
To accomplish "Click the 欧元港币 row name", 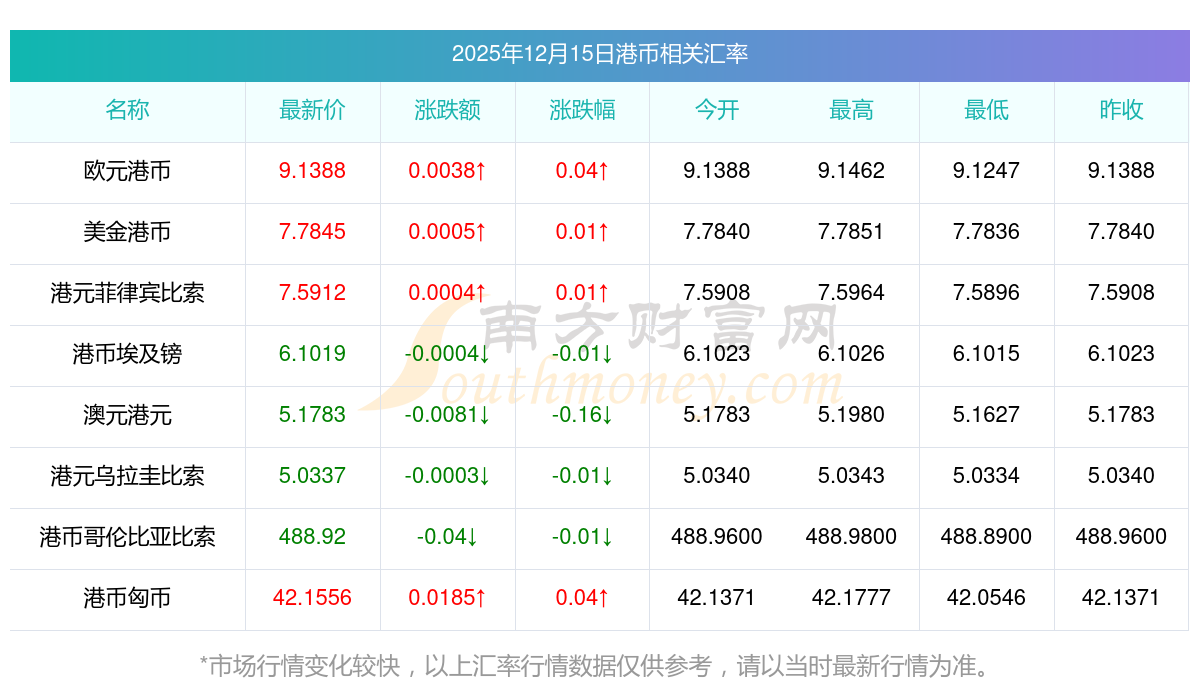I will (x=127, y=171).
